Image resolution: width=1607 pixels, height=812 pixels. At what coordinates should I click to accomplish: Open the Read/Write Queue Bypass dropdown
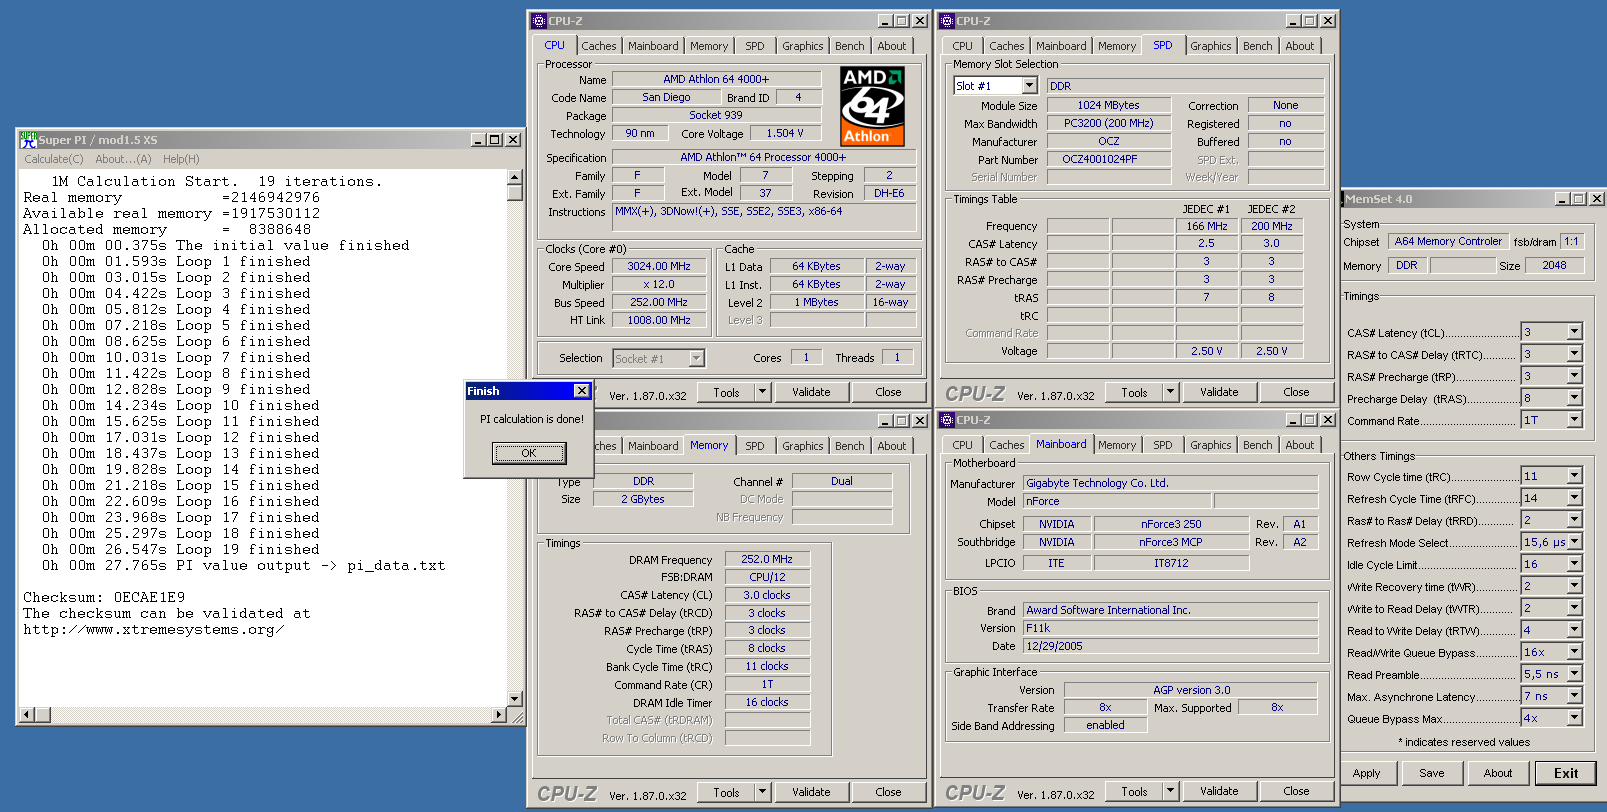tap(1574, 652)
